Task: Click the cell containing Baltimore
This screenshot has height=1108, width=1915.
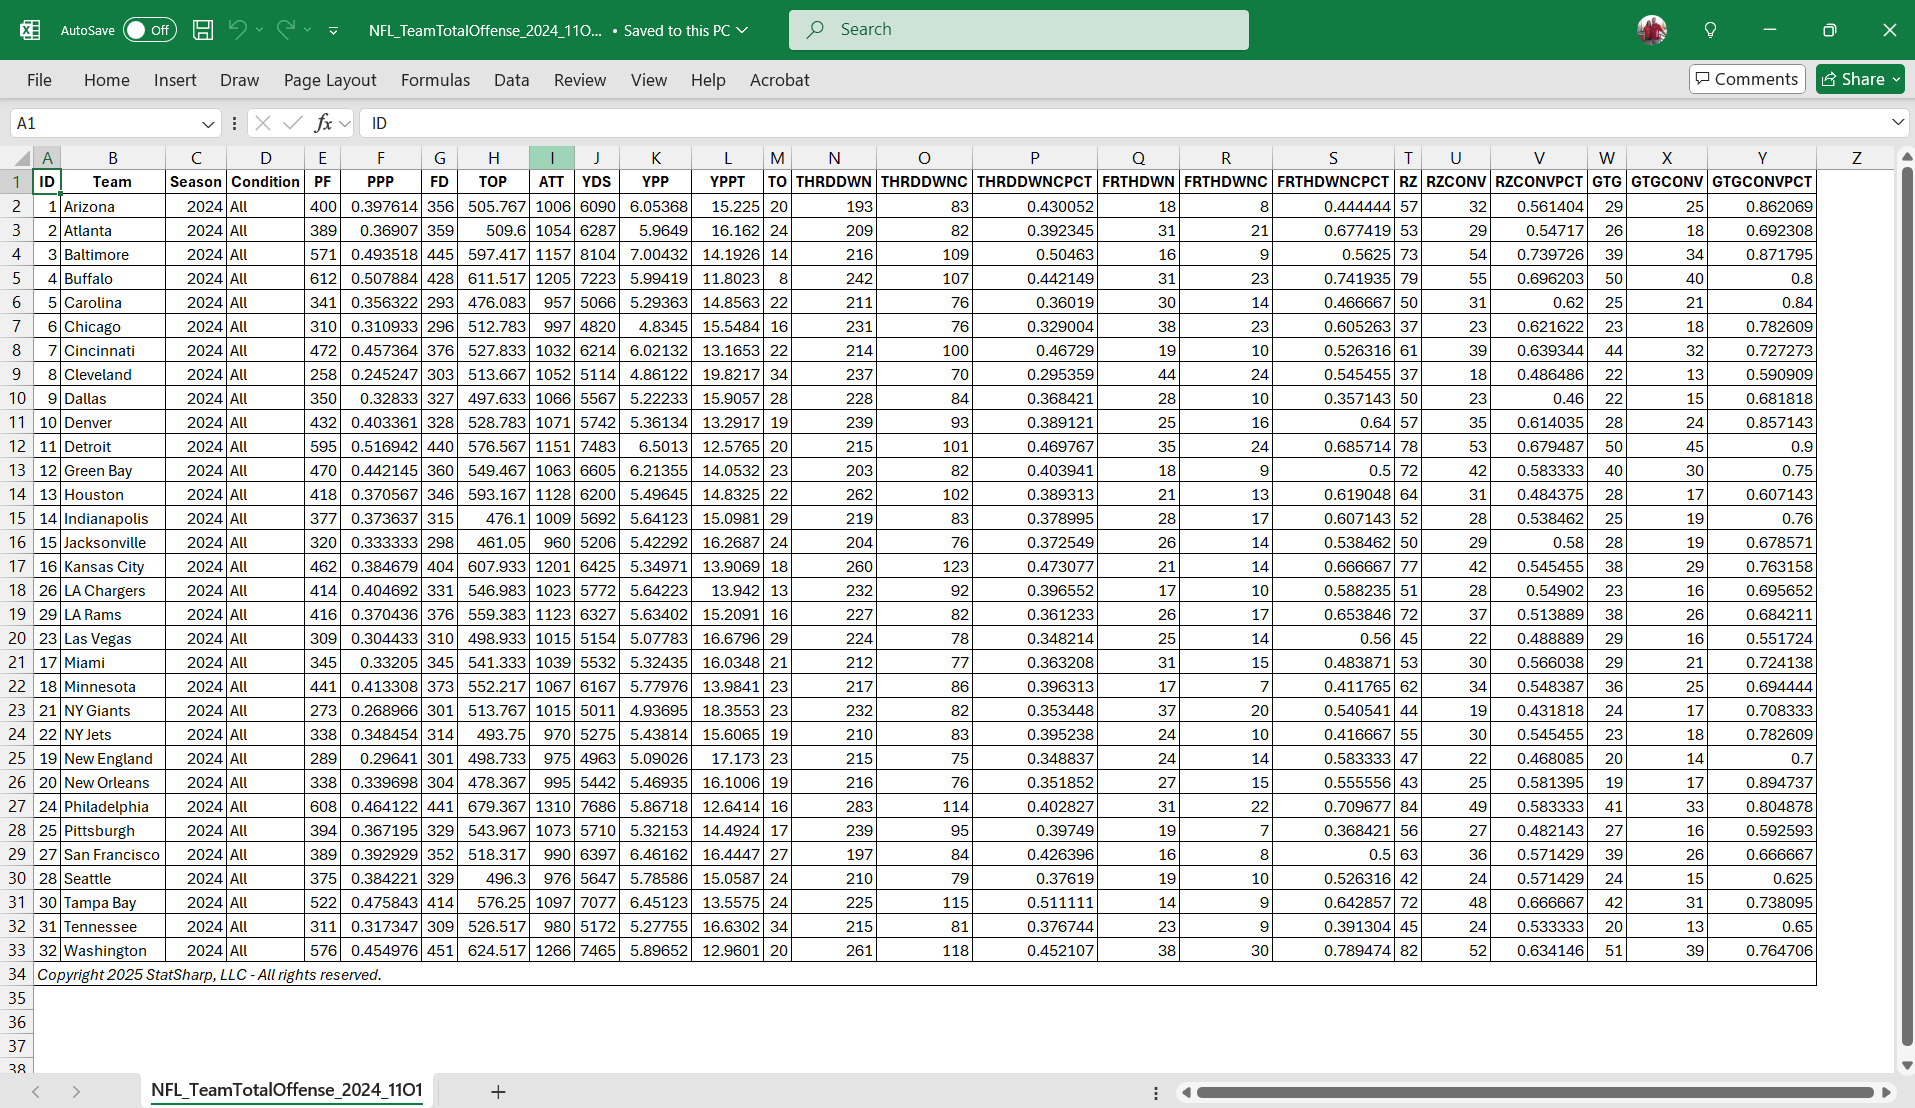Action: pos(113,254)
